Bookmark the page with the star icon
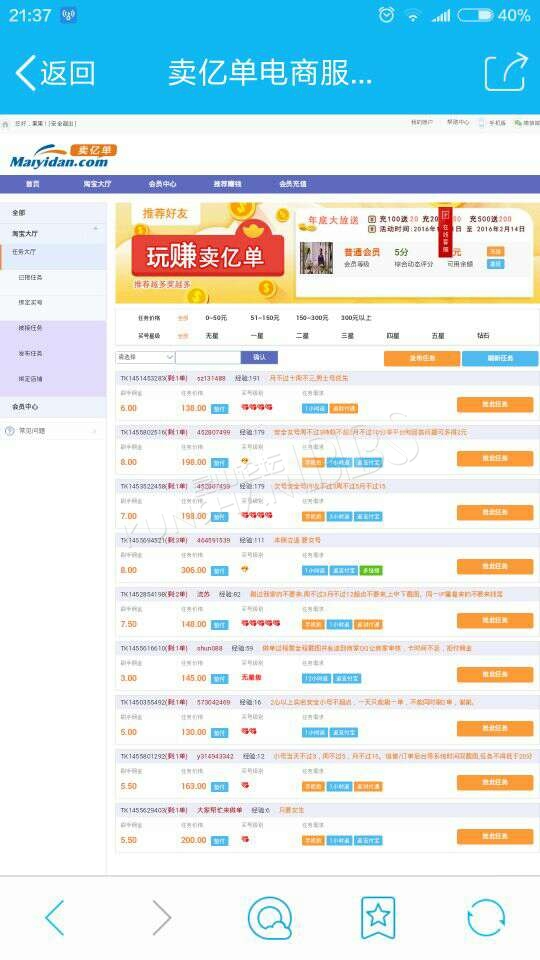The image size is (540, 960). pyautogui.click(x=378, y=917)
